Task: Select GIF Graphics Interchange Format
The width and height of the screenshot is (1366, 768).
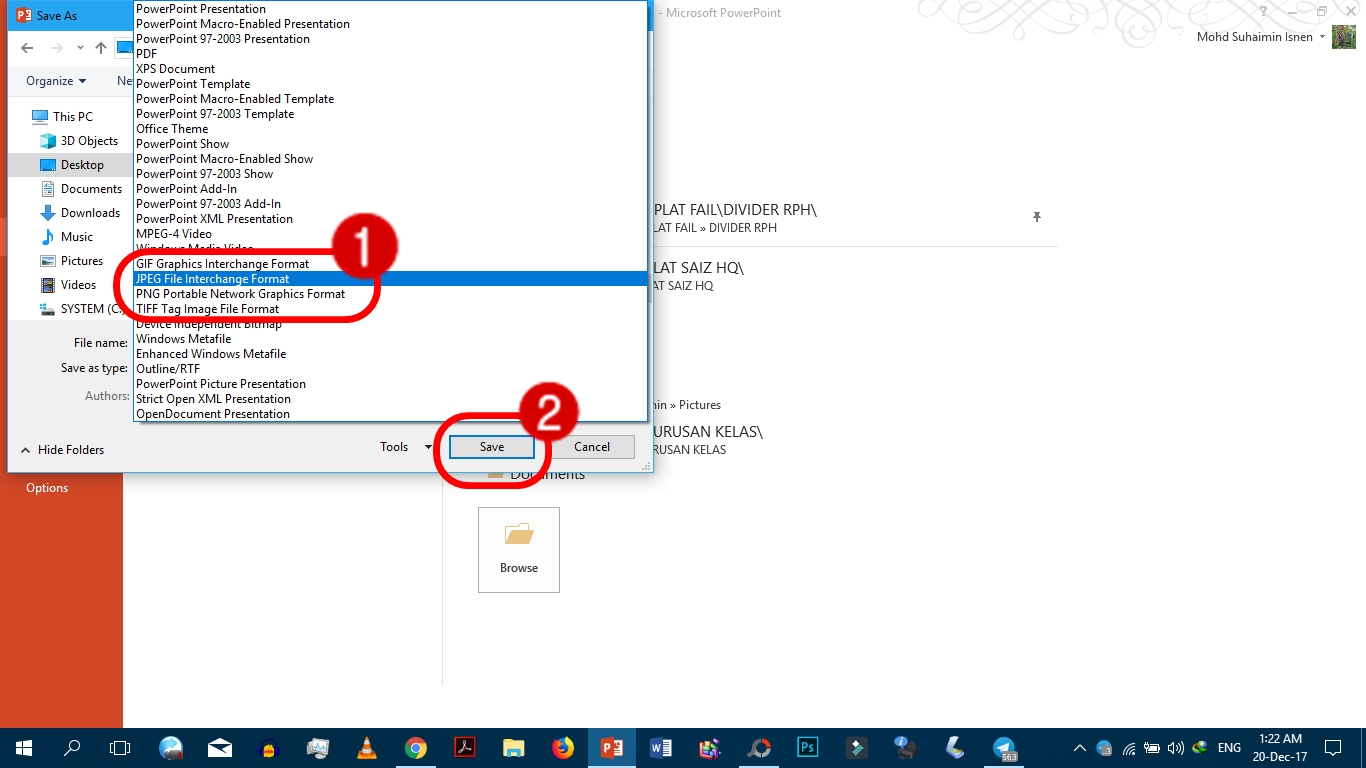Action: click(x=391, y=264)
